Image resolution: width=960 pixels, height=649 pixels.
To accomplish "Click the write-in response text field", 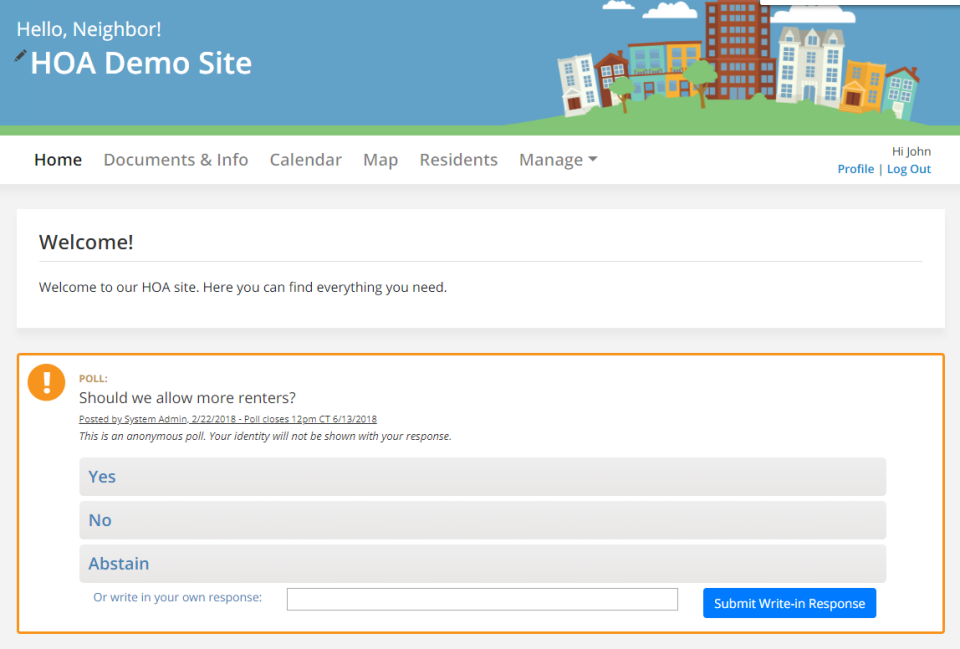I will click(482, 598).
